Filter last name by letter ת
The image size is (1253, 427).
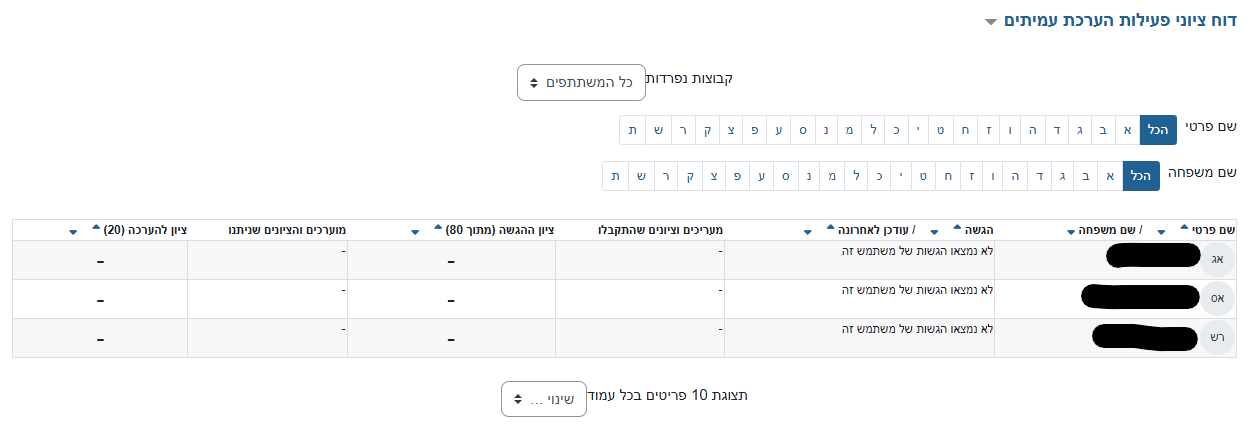click(x=616, y=176)
